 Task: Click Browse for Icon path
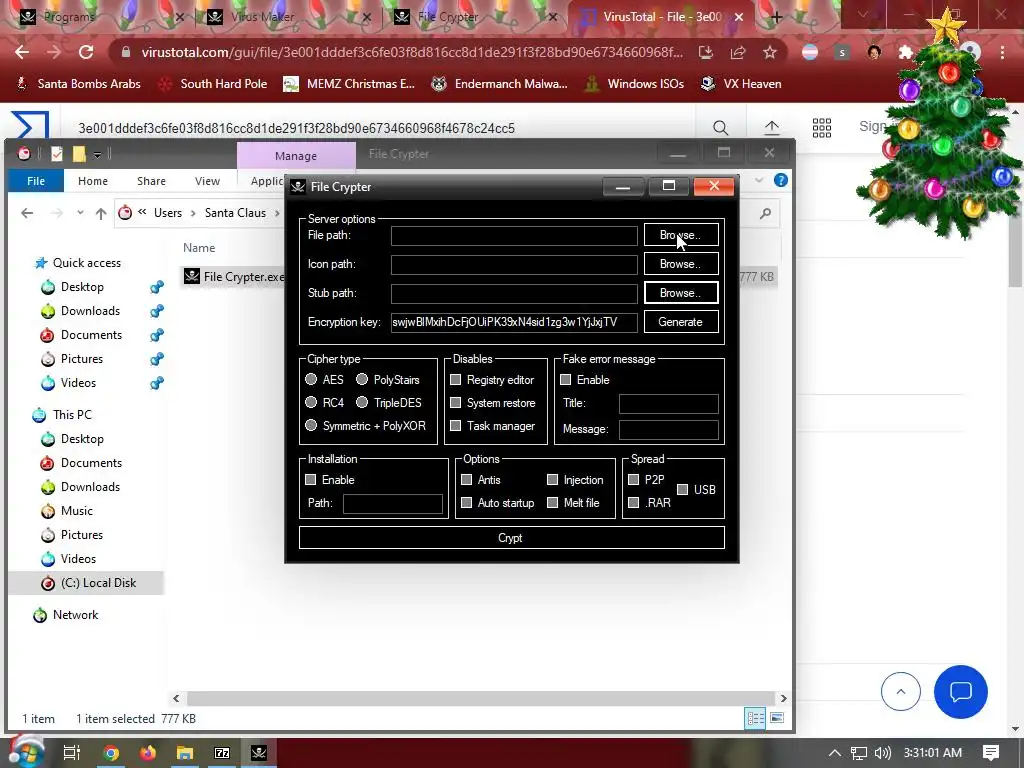[680, 264]
